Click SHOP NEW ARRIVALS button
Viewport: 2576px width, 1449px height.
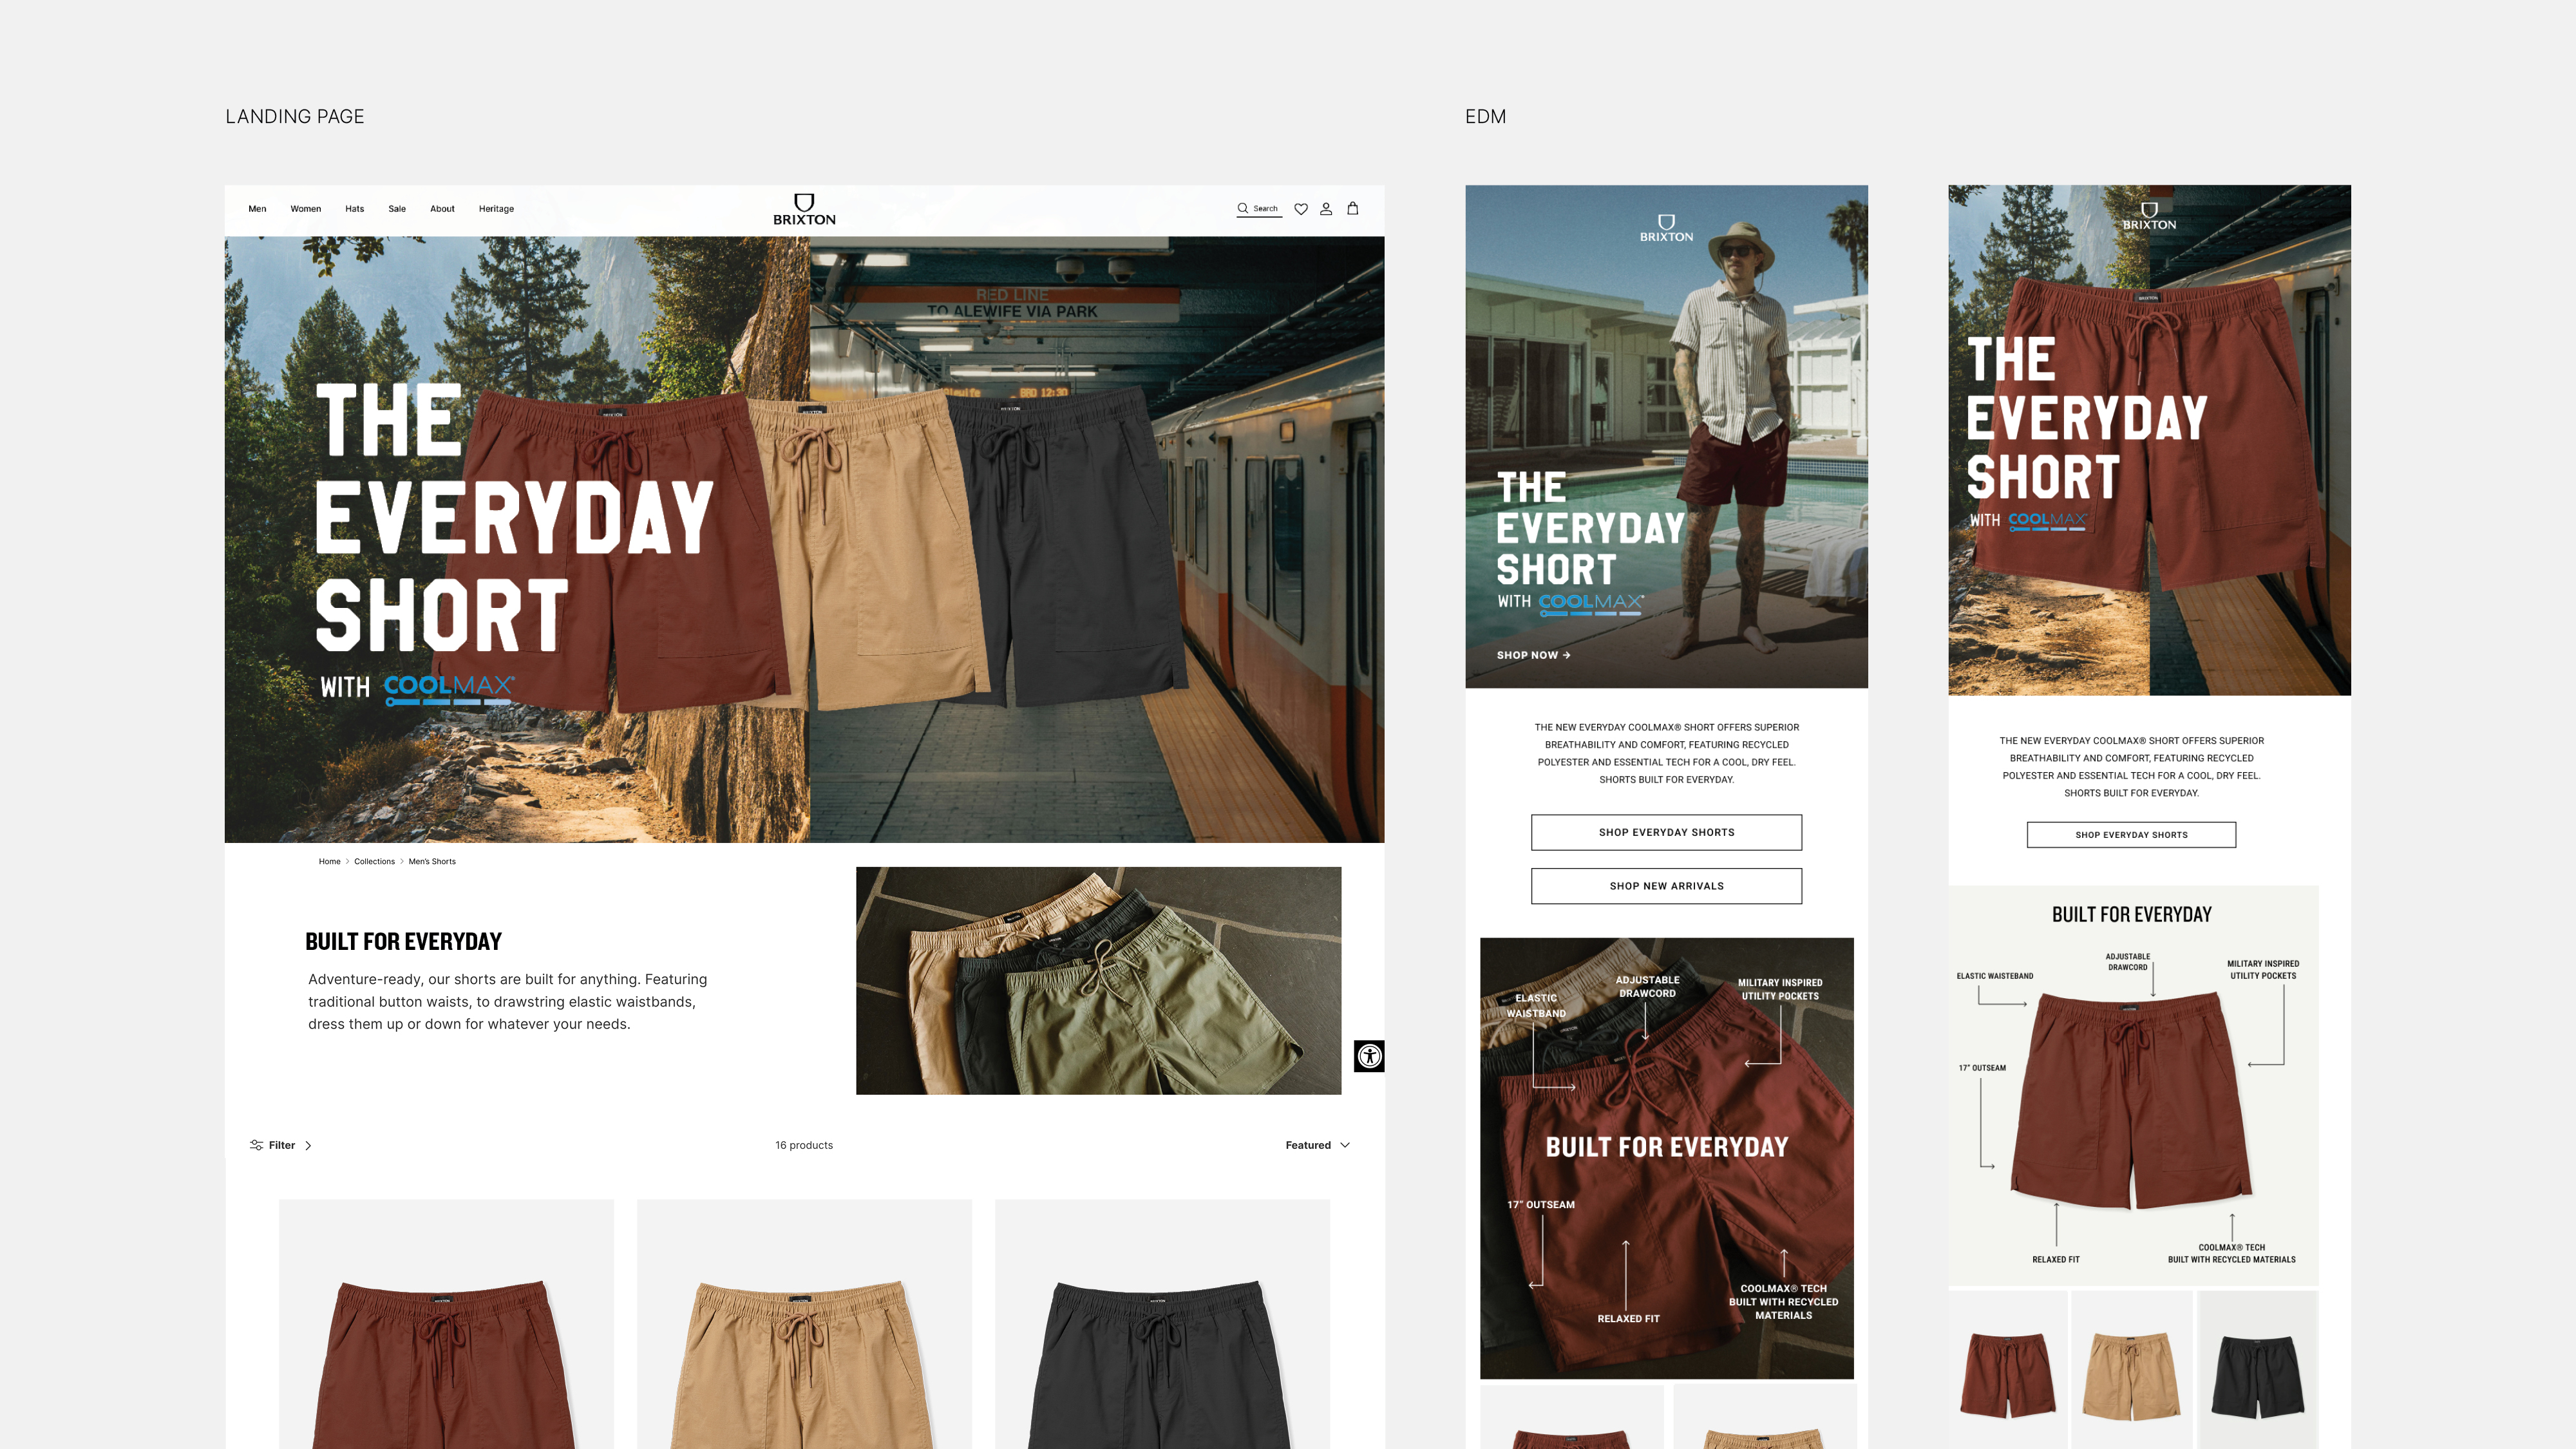pyautogui.click(x=1666, y=886)
